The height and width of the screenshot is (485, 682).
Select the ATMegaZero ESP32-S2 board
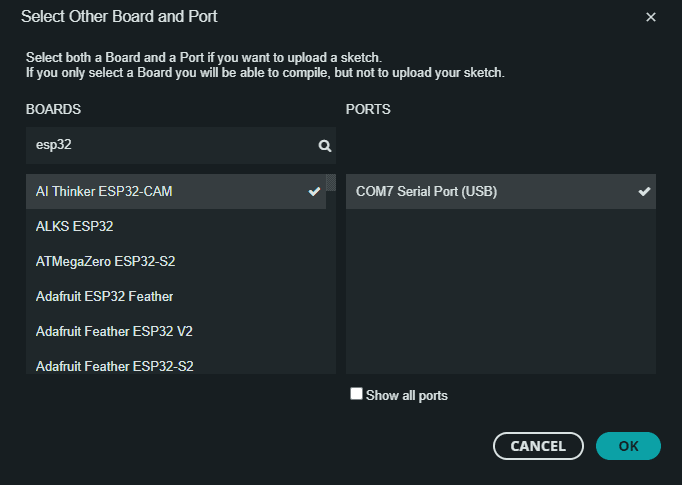176,261
